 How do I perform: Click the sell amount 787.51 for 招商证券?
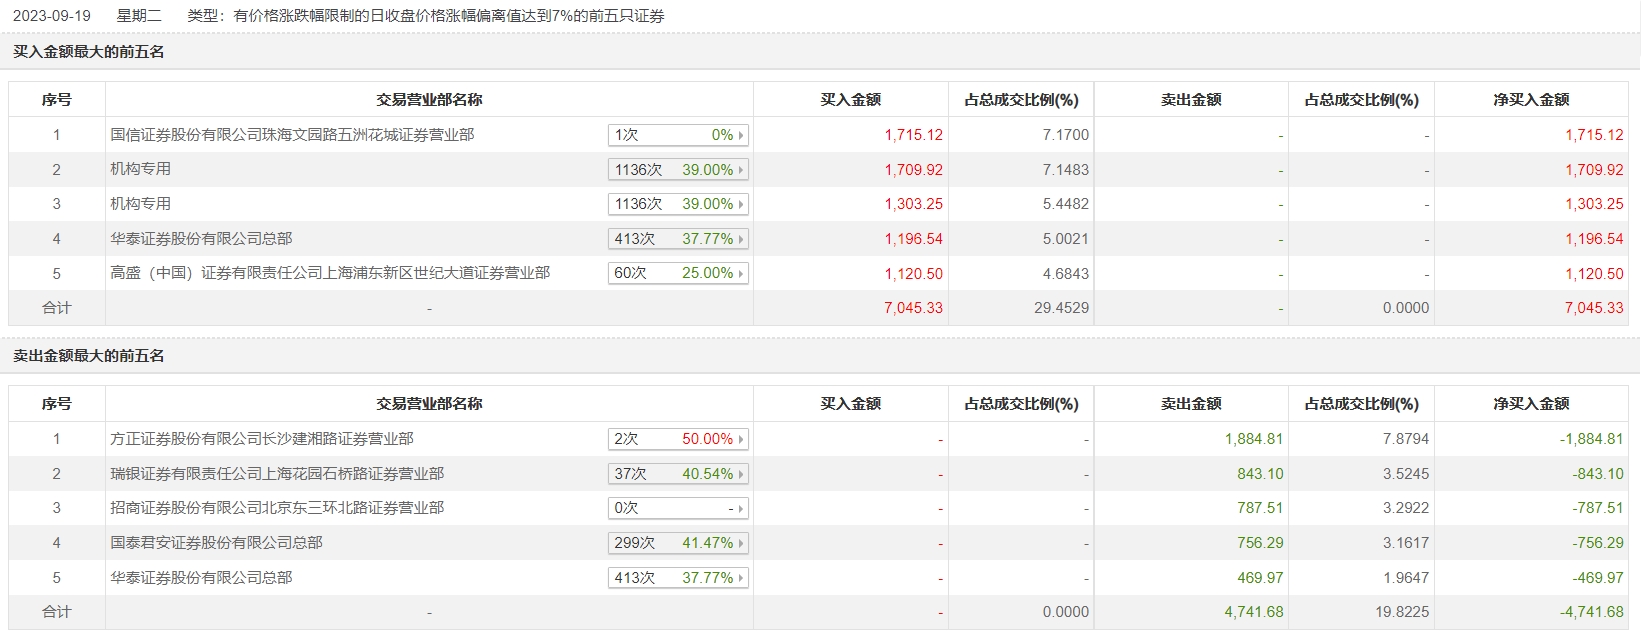(1260, 508)
